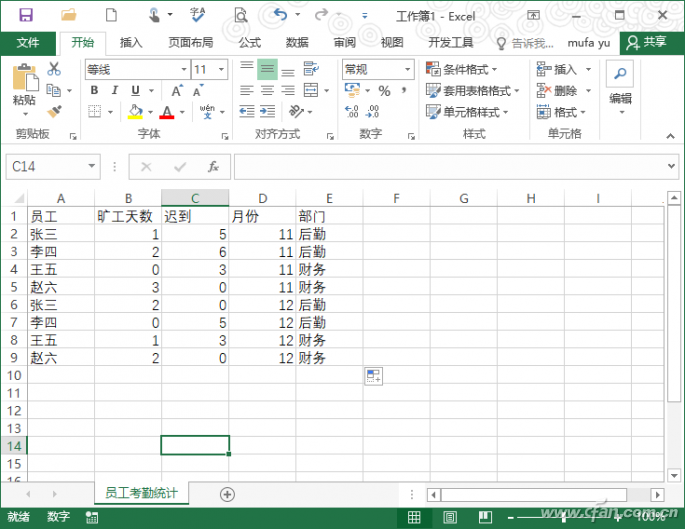685x529 pixels.
Task: Expand the Name Box dropdown
Action: coord(91,166)
